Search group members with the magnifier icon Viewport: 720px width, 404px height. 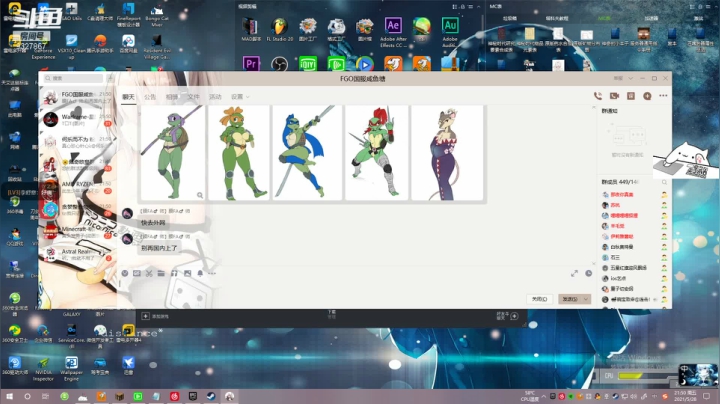(x=664, y=182)
